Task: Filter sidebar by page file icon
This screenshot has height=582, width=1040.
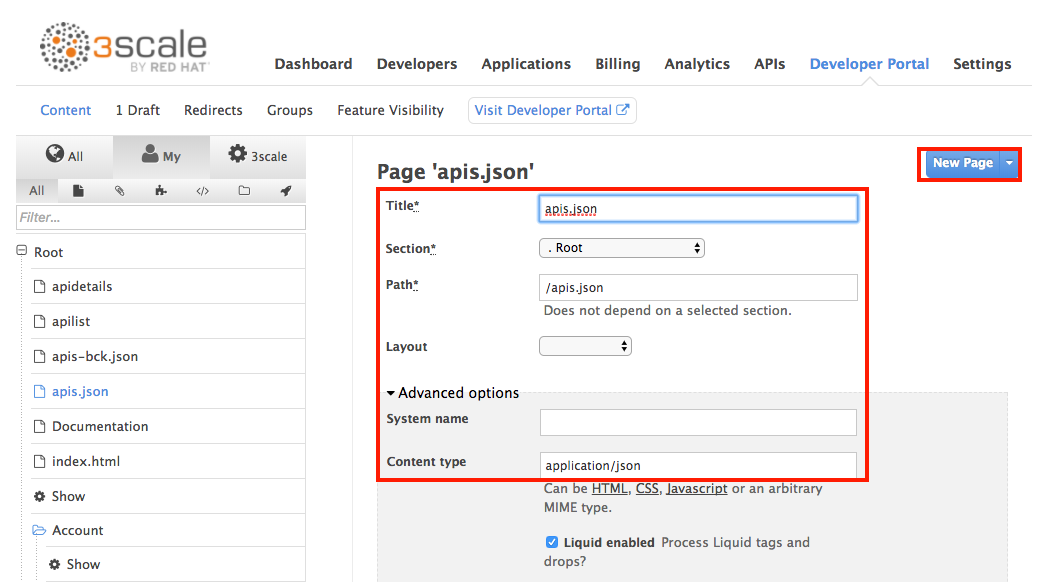Action: coord(78,191)
